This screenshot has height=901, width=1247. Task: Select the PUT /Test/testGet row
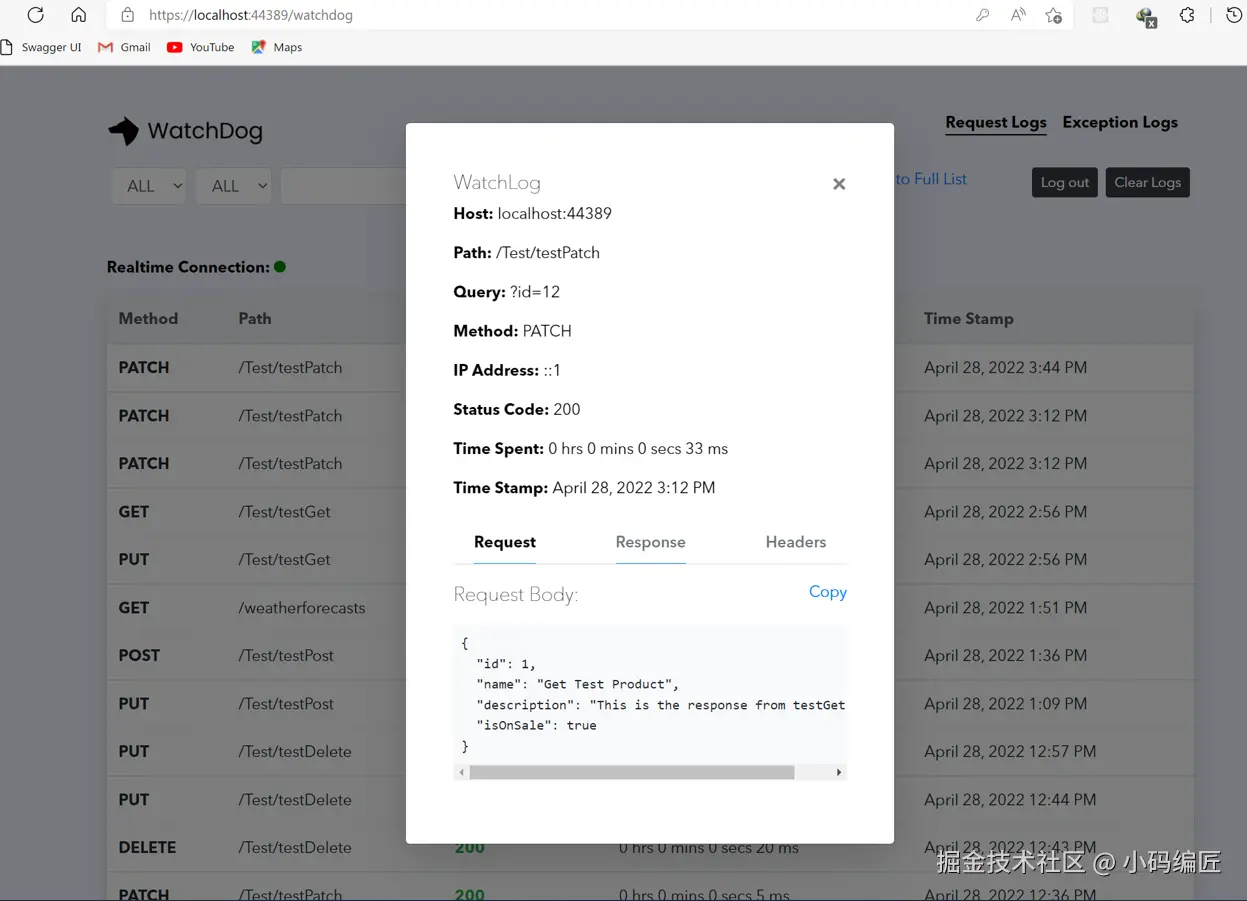[650, 560]
